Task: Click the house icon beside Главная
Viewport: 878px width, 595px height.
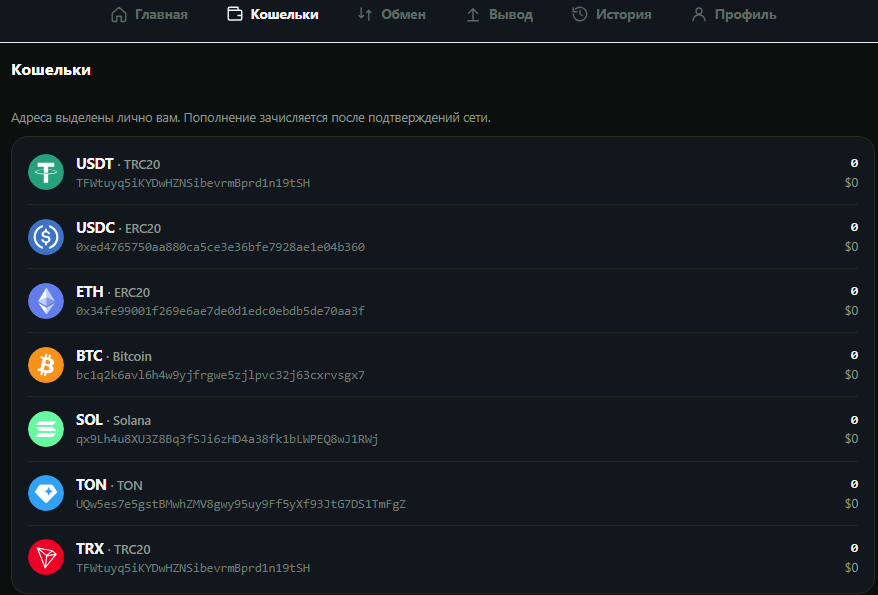Action: (119, 15)
